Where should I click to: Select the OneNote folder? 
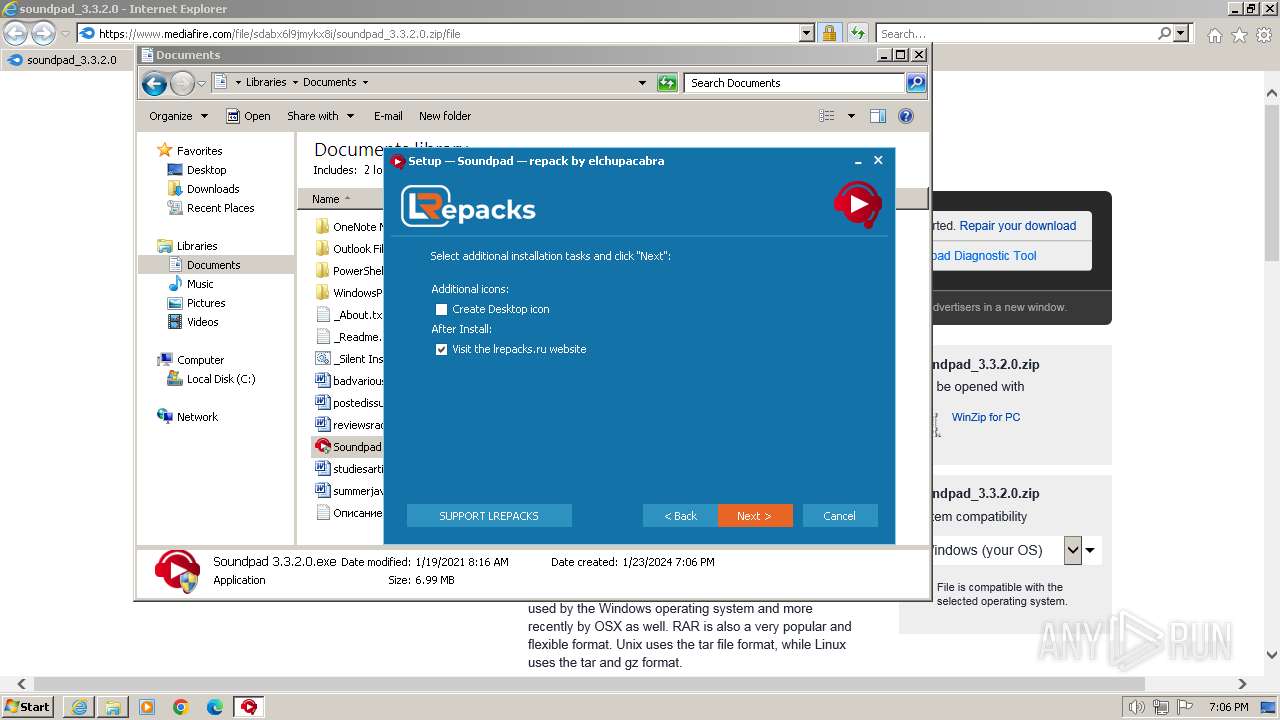[349, 227]
